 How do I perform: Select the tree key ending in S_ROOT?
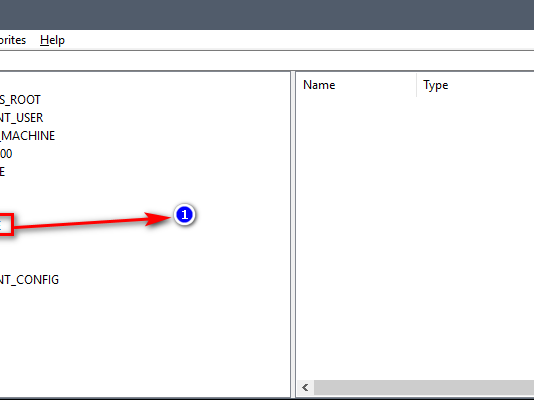coord(20,100)
